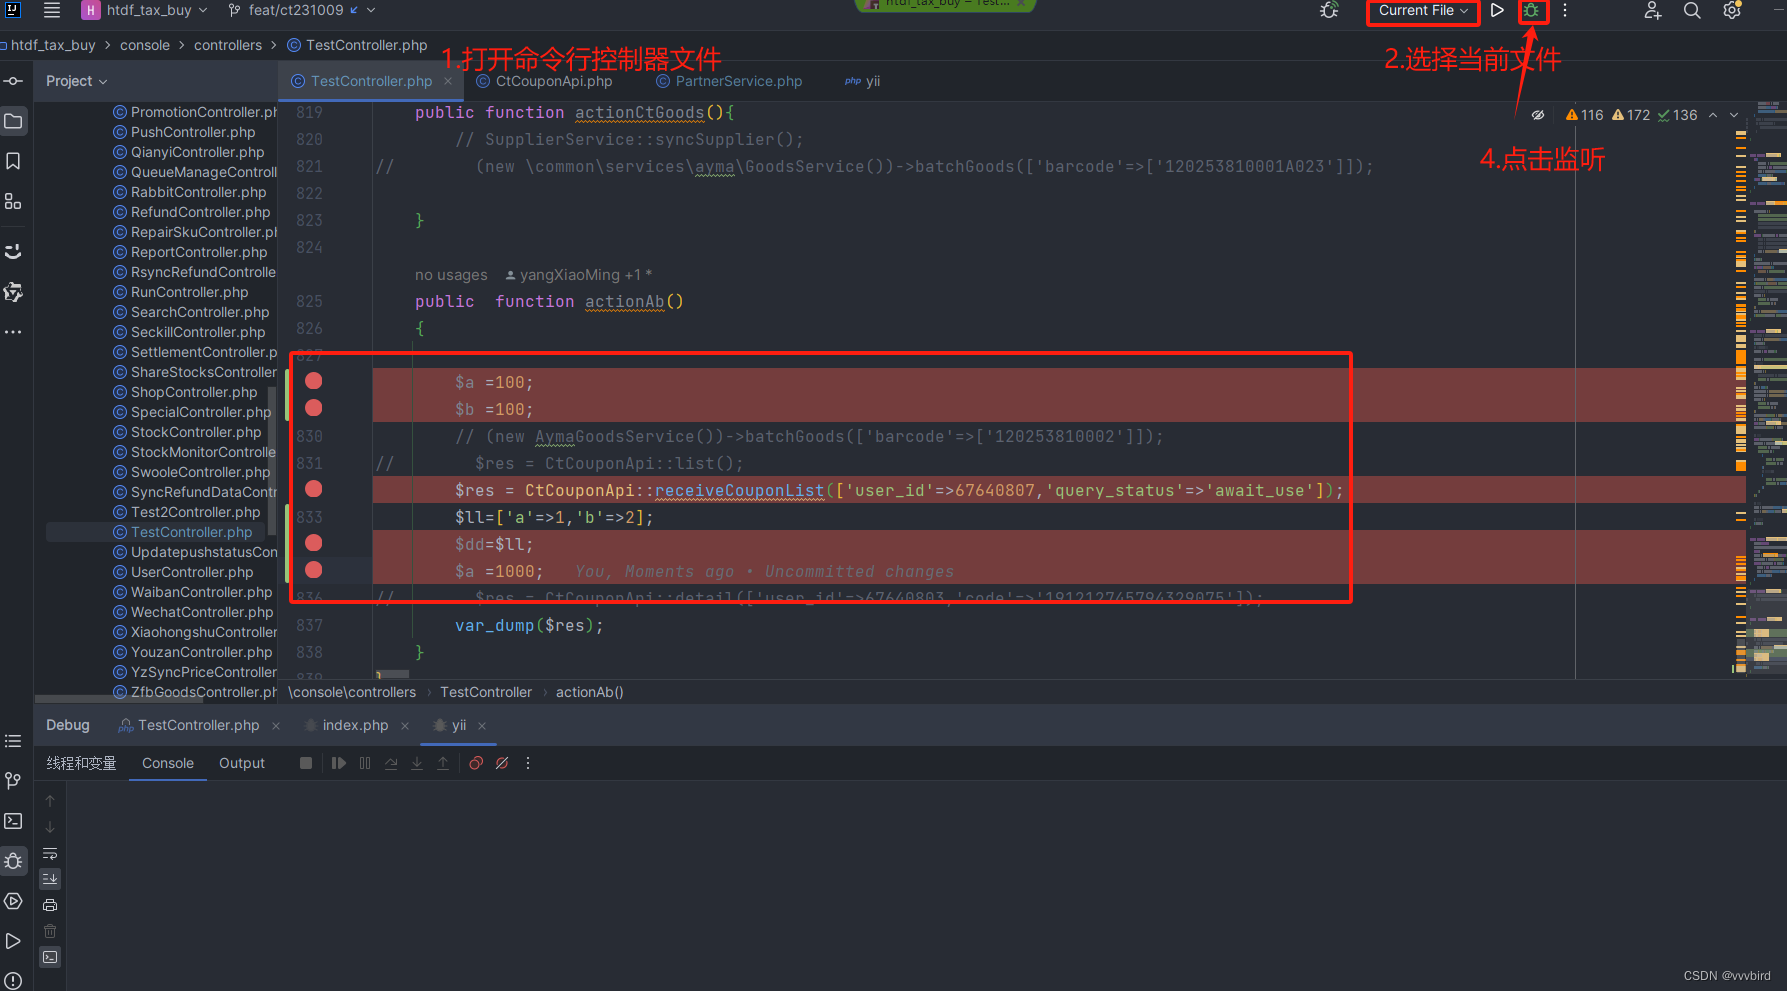Switch to PartnerService.php editor tab
1787x991 pixels.
pos(729,81)
